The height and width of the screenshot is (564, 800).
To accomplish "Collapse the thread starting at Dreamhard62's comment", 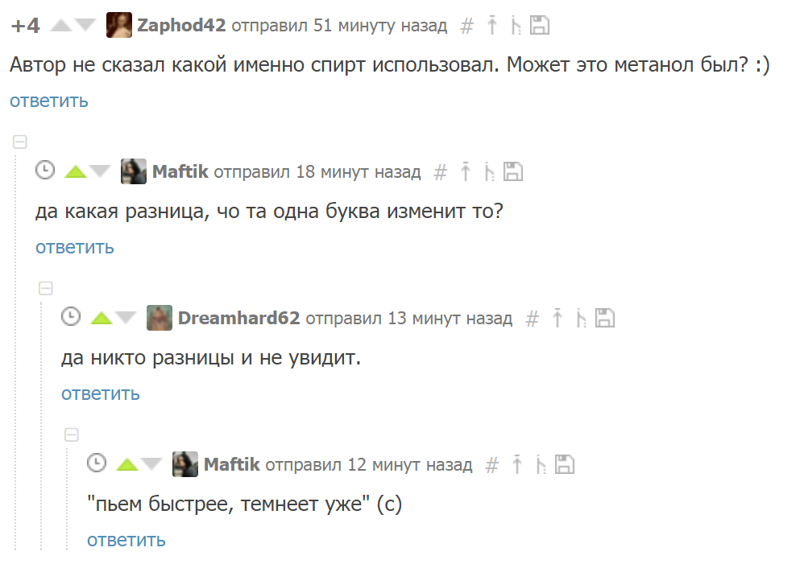I will [45, 289].
